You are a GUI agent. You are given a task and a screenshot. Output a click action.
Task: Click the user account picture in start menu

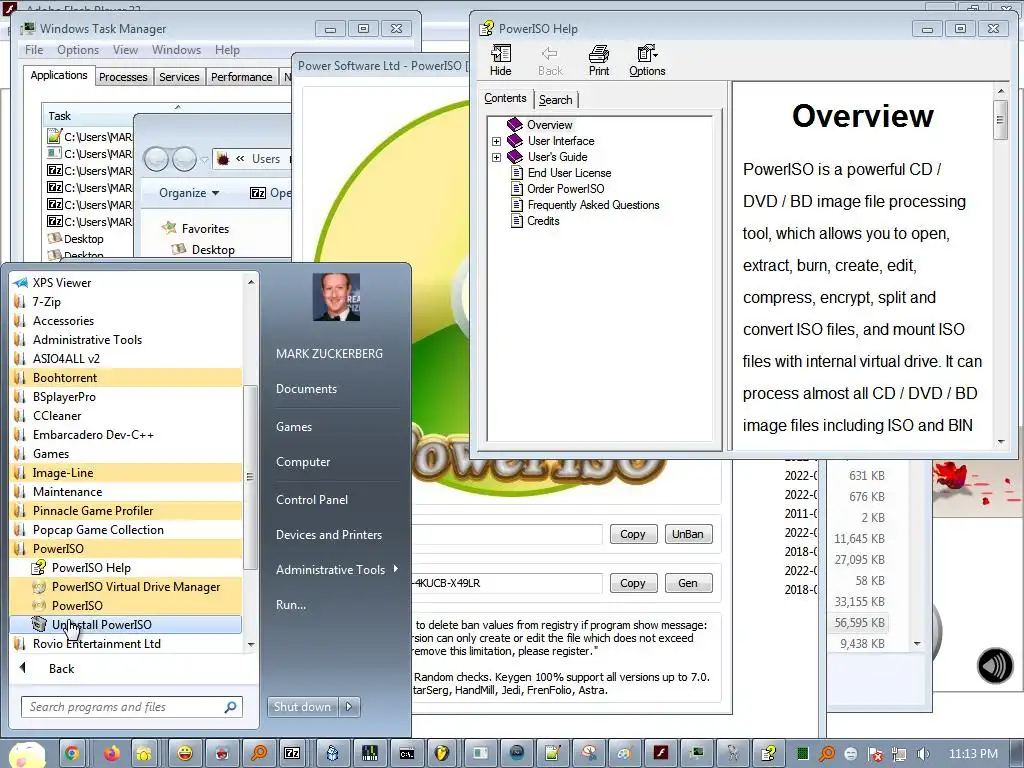point(336,297)
